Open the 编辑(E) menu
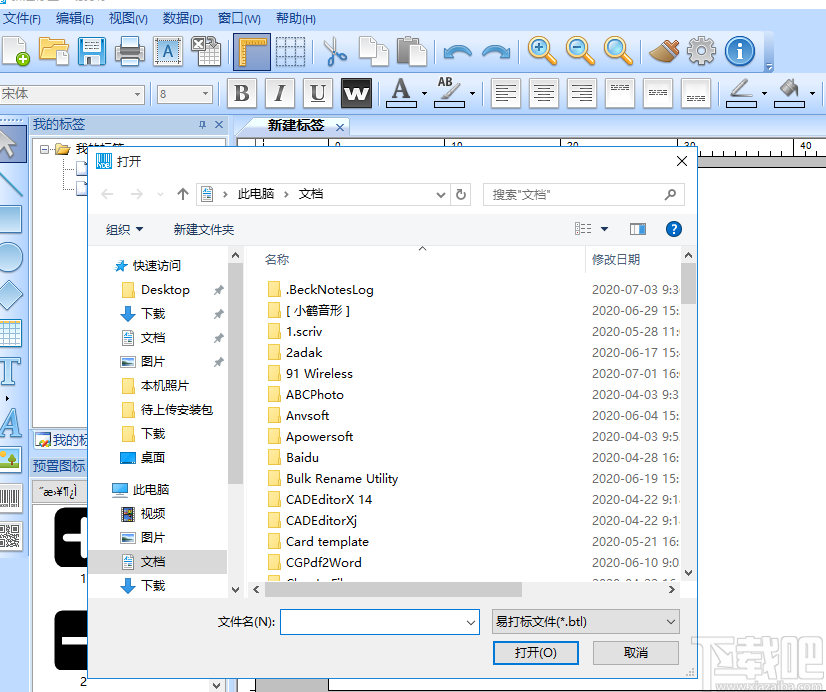The width and height of the screenshot is (826, 692). (75, 19)
